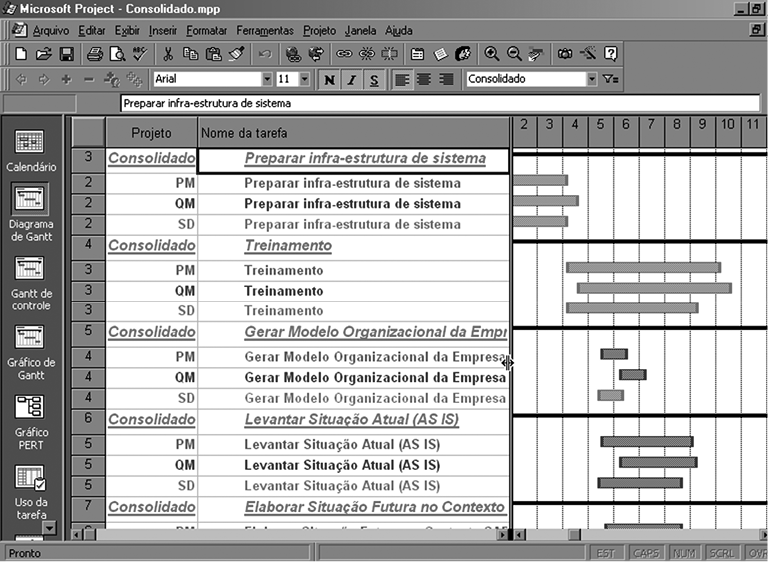Viewport: 768px width, 562px height.
Task: Click the Undo arrow icon
Action: coord(265,54)
